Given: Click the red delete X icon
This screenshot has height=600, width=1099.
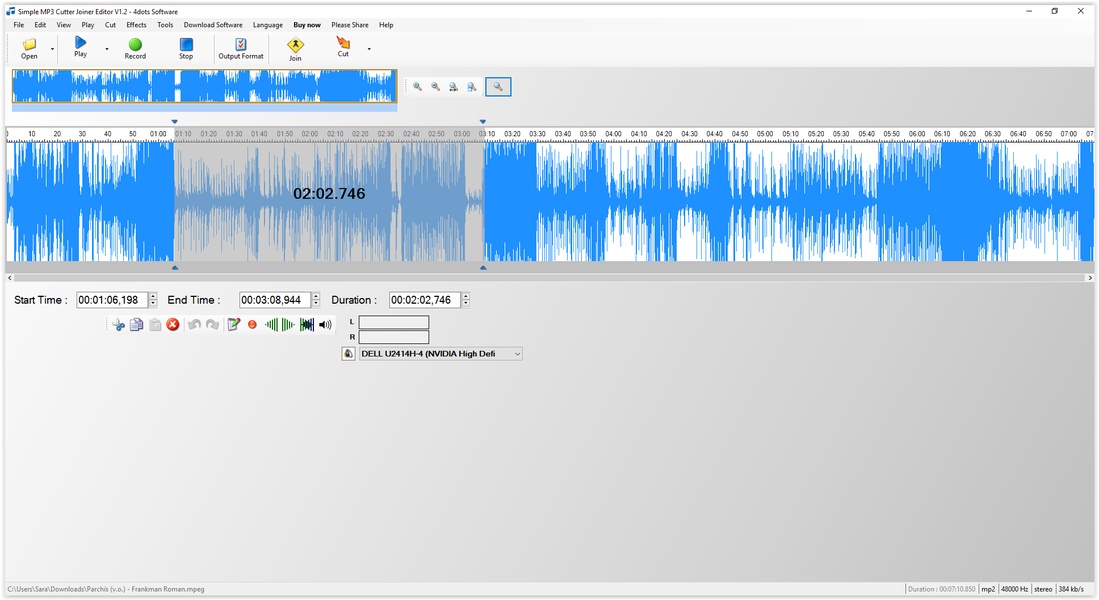Looking at the screenshot, I should pyautogui.click(x=173, y=325).
